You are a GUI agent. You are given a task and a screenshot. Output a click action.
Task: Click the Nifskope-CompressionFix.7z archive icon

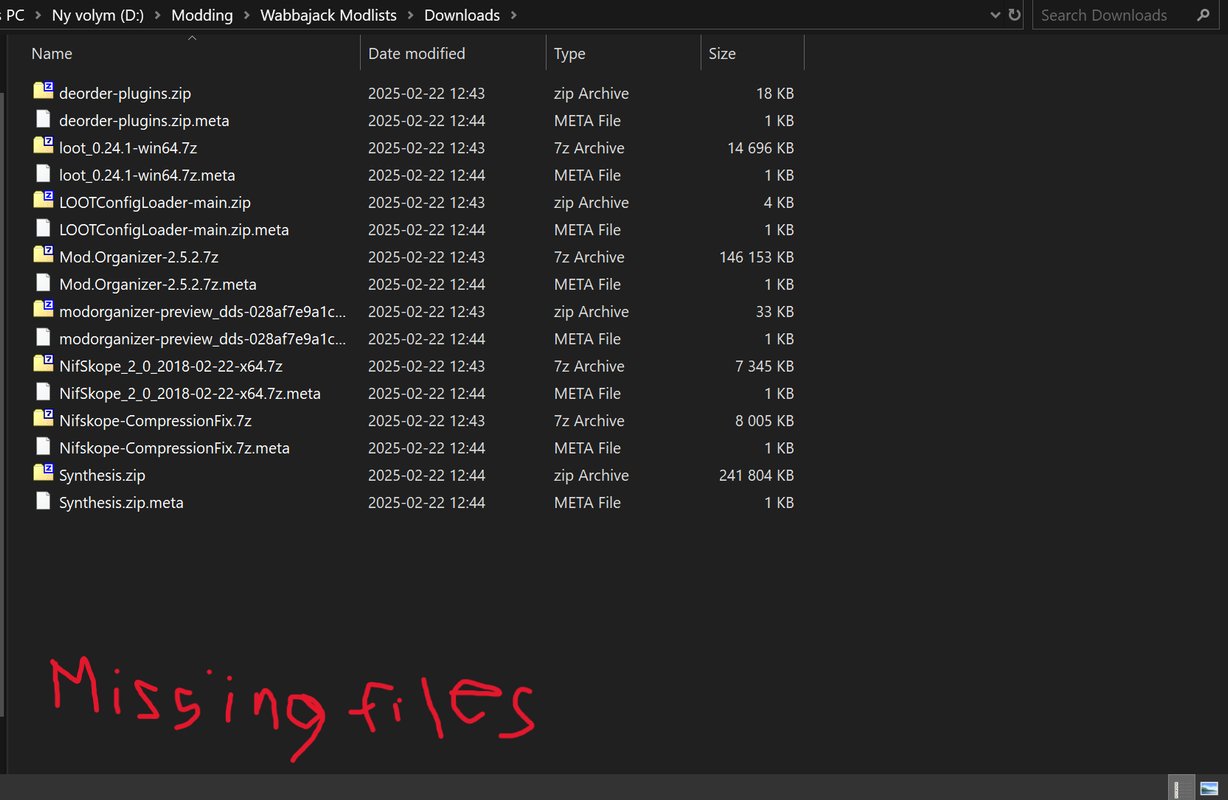tap(43, 420)
